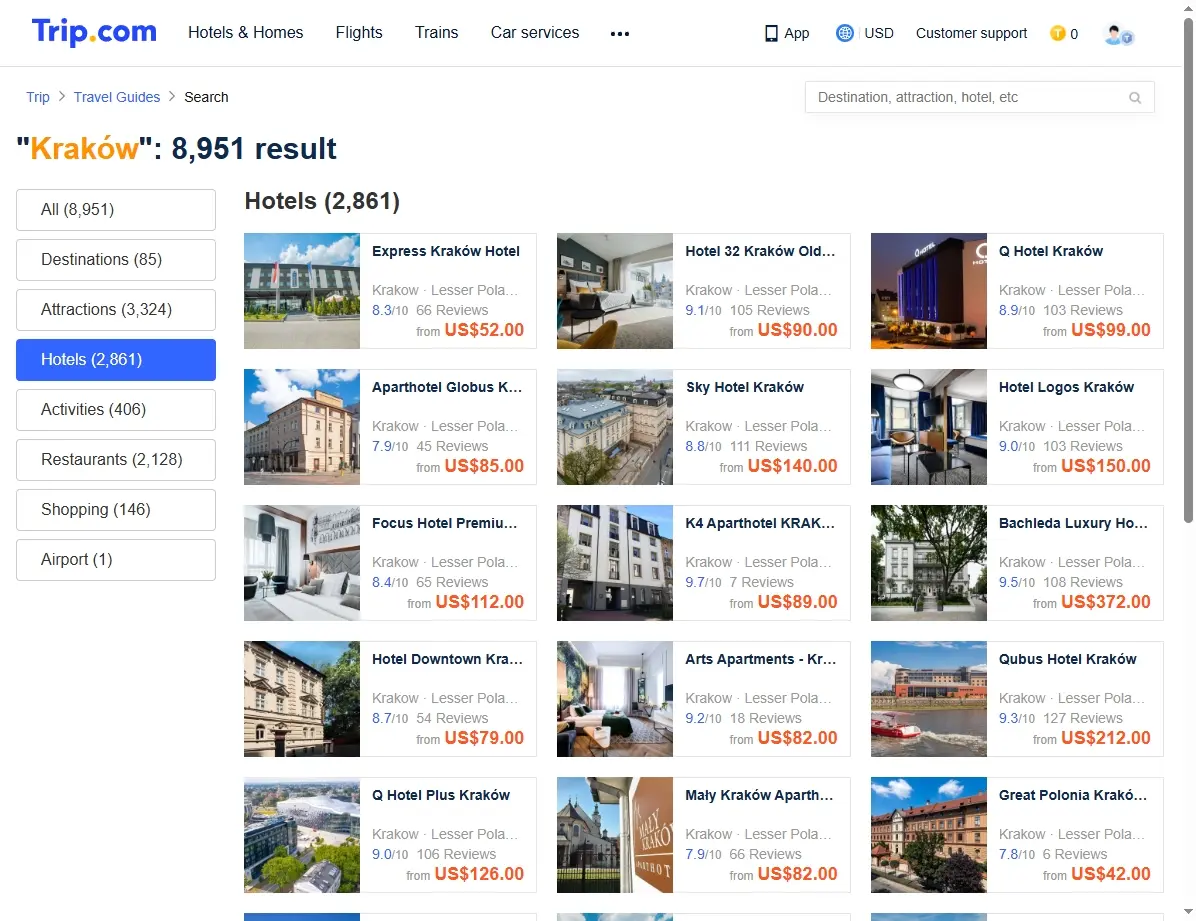Click the Express Kraków Hotel title

coord(445,251)
